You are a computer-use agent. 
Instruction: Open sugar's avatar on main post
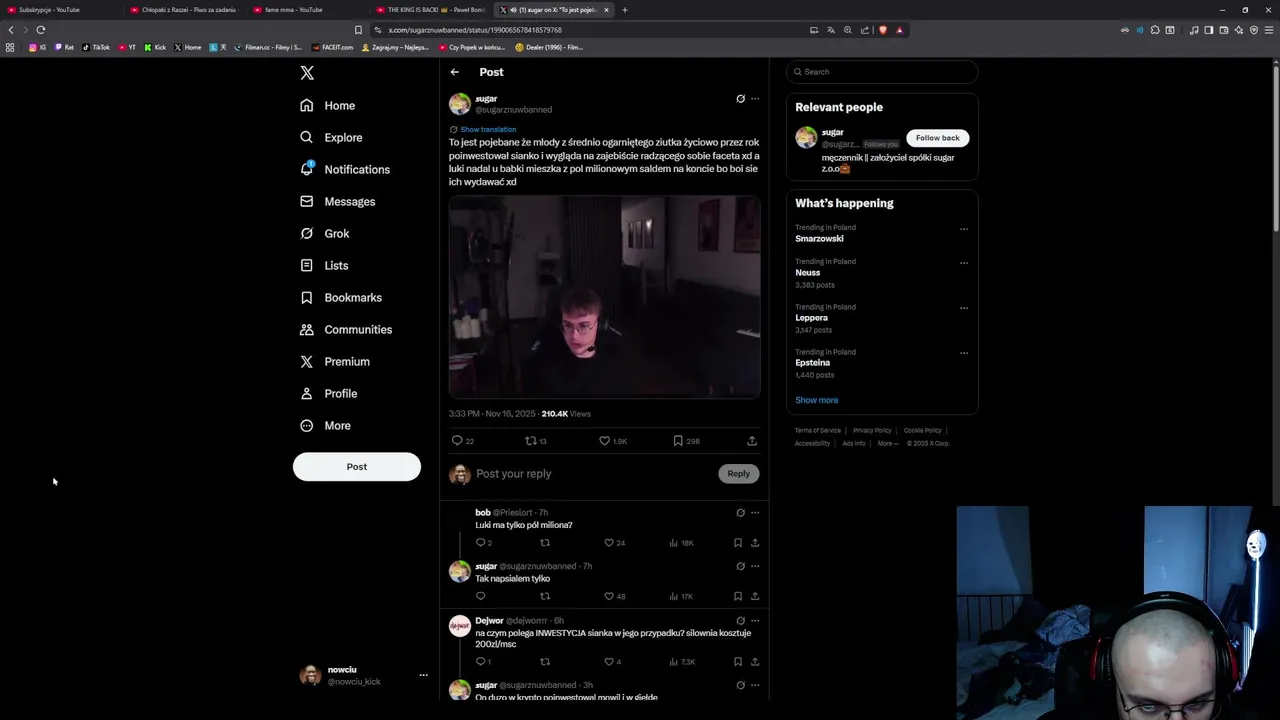pos(460,104)
